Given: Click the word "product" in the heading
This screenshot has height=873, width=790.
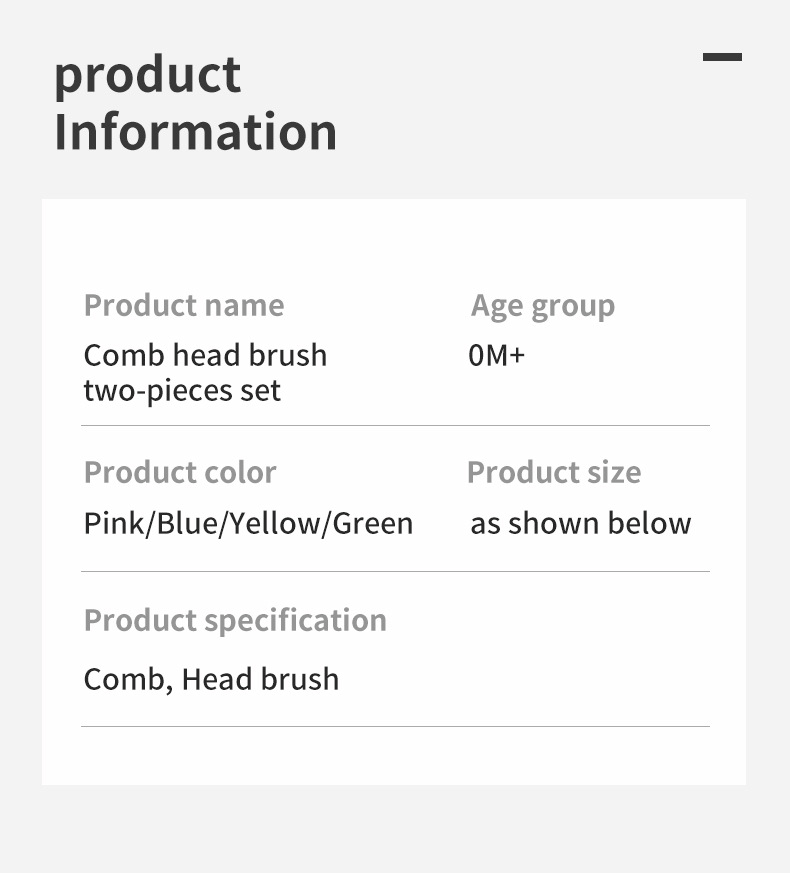Looking at the screenshot, I should [x=147, y=77].
